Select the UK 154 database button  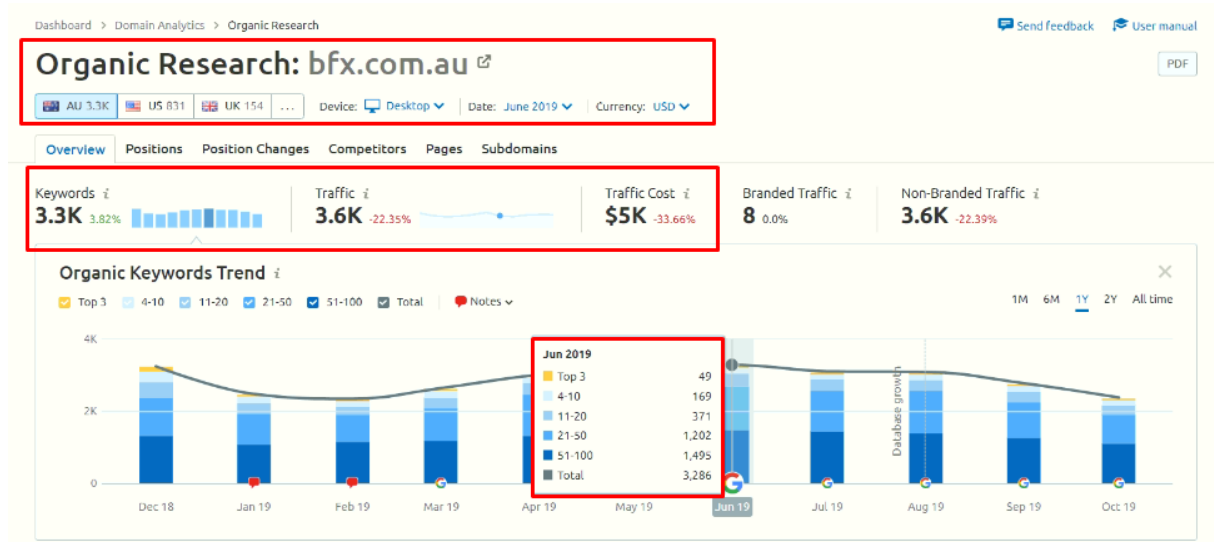tap(233, 106)
